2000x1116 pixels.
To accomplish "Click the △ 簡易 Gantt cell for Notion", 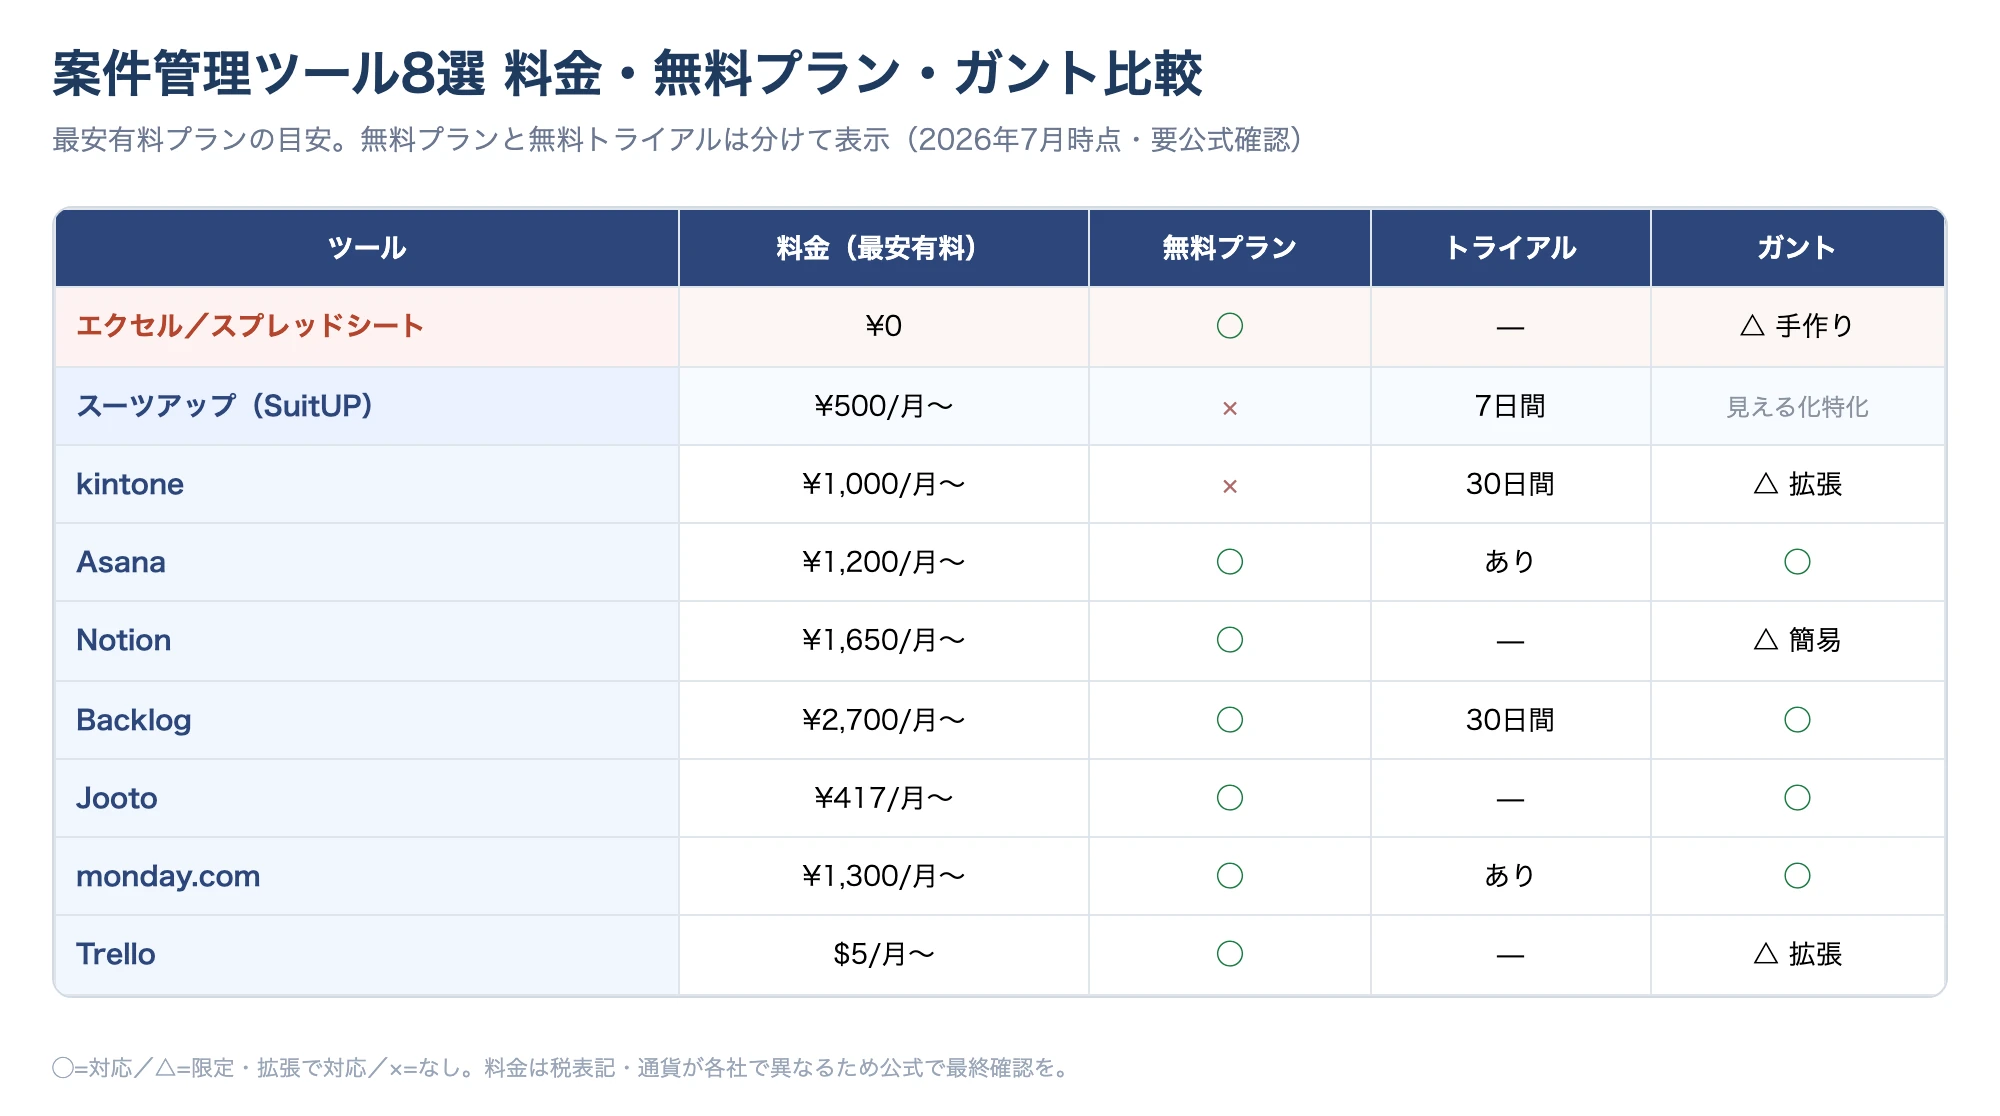I will tap(1797, 640).
